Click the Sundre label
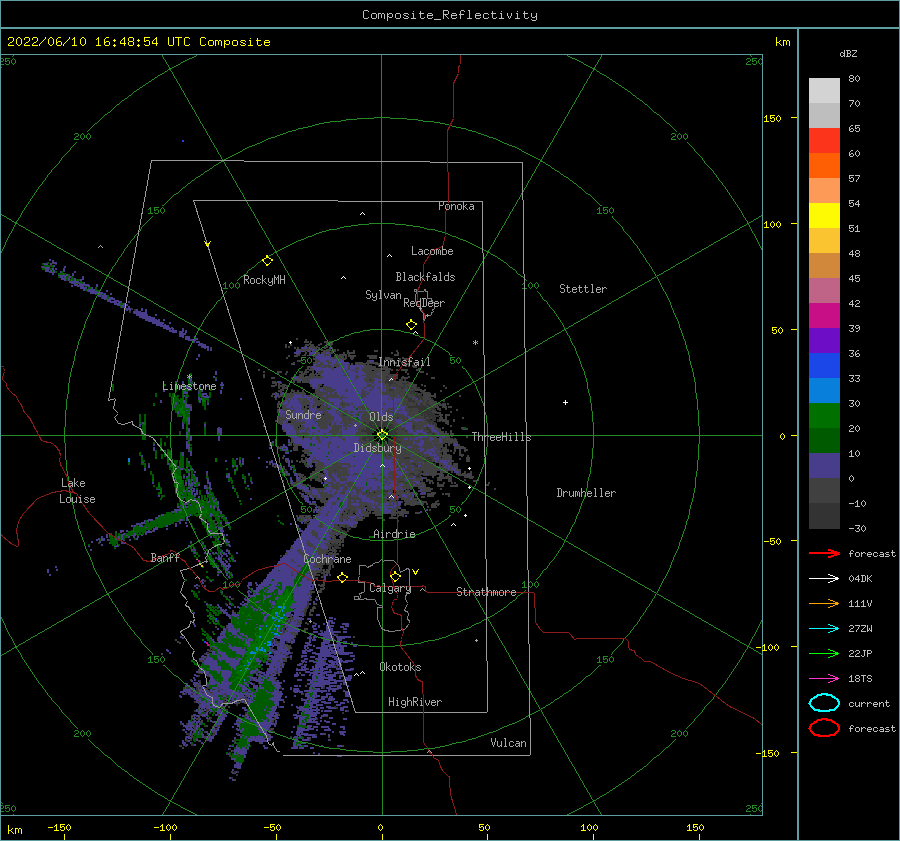 point(303,414)
